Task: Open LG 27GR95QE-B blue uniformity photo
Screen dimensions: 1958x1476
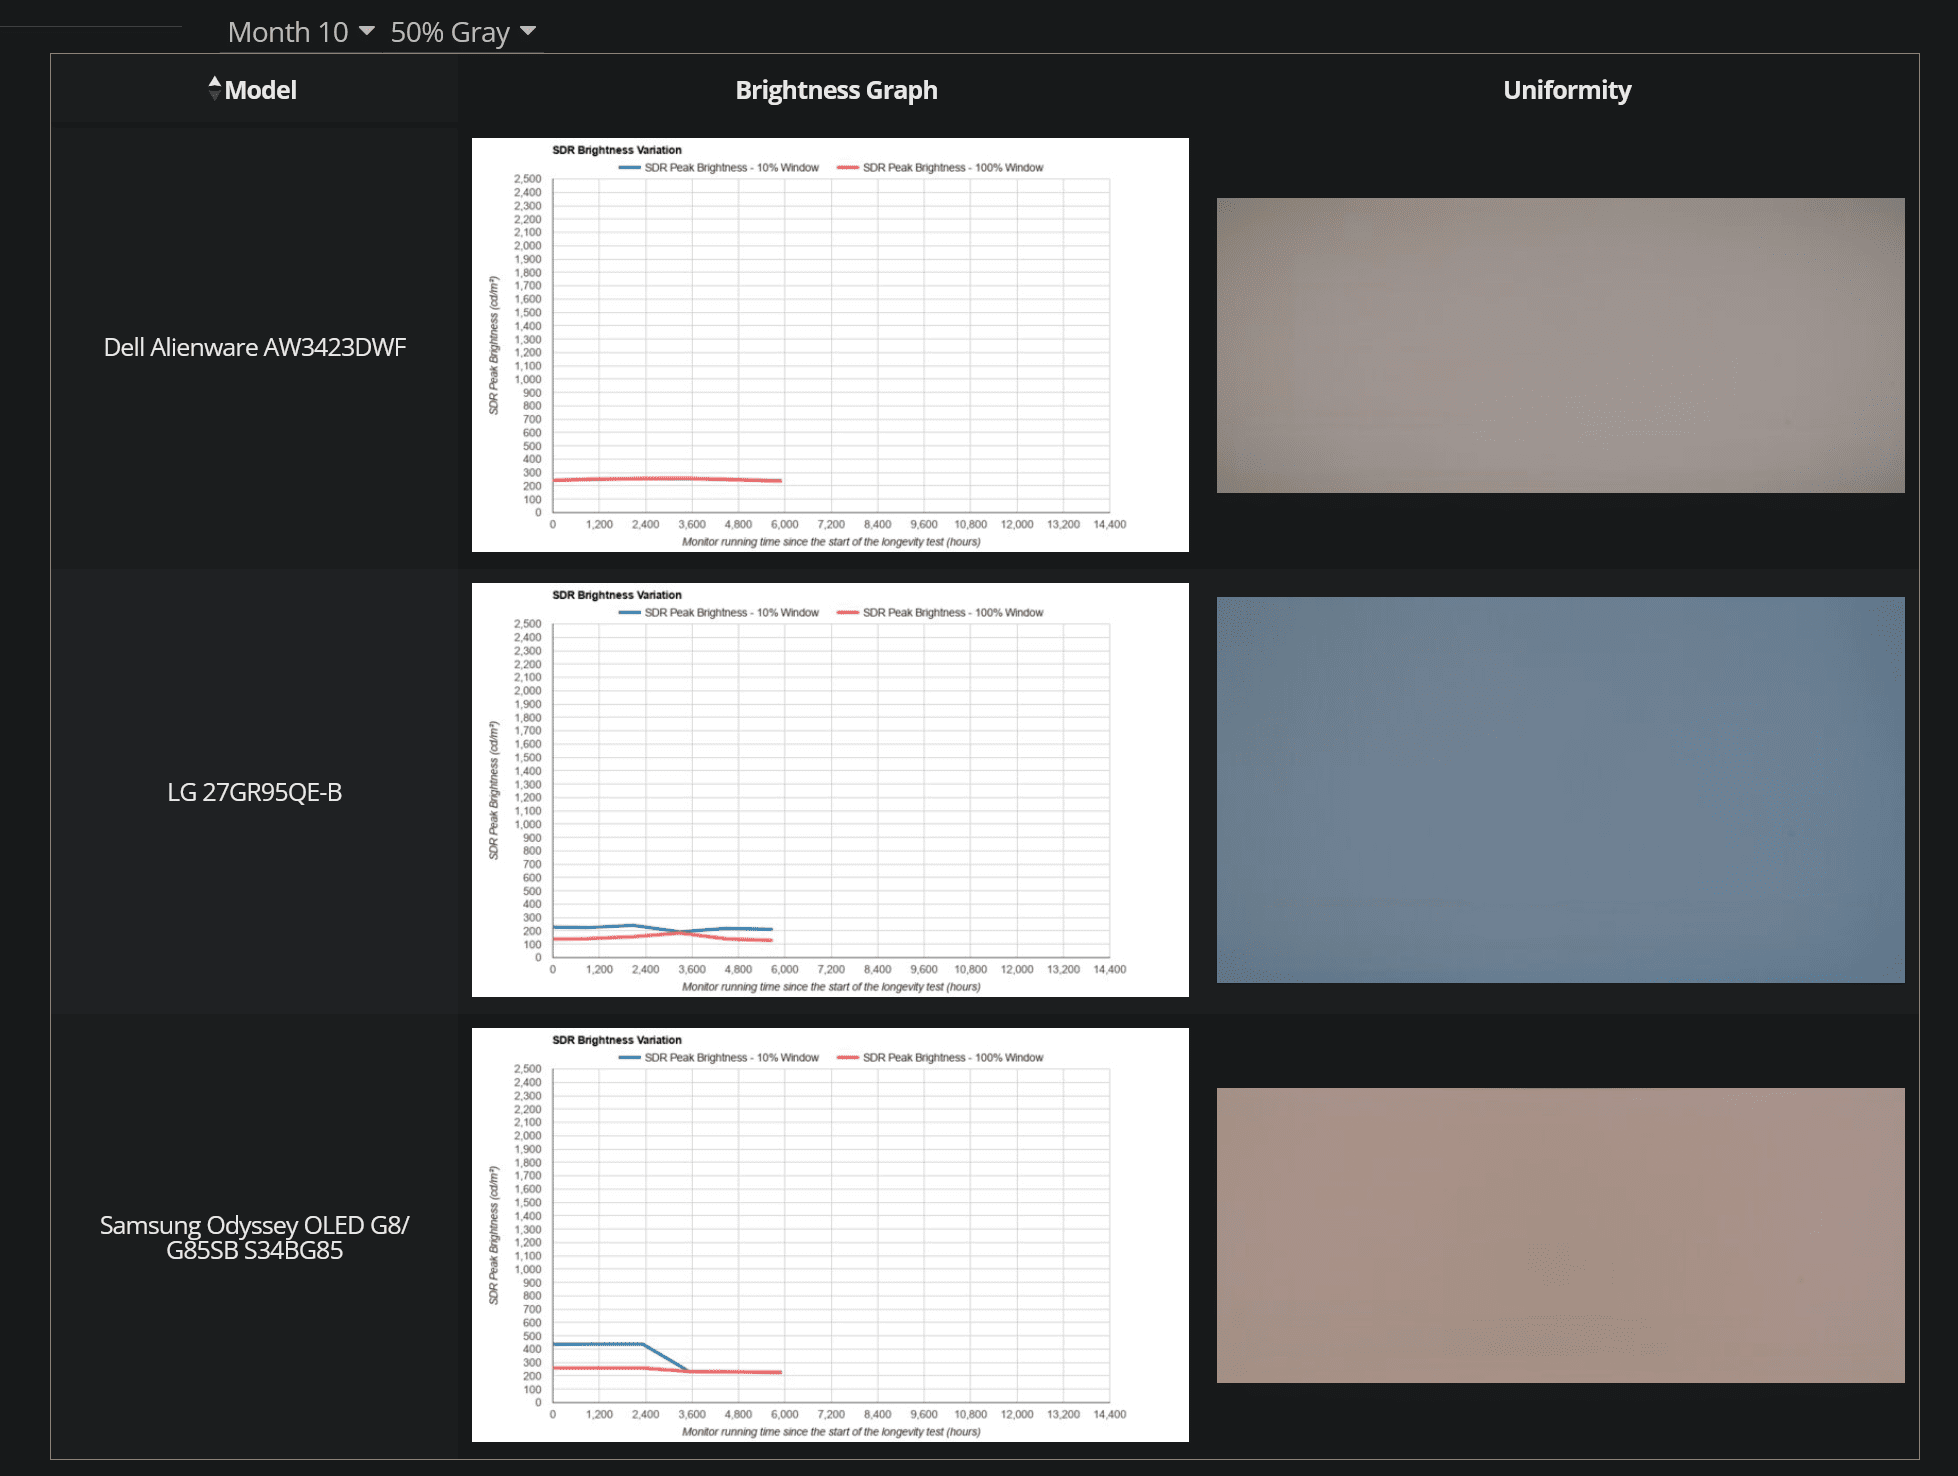Action: (x=1560, y=790)
